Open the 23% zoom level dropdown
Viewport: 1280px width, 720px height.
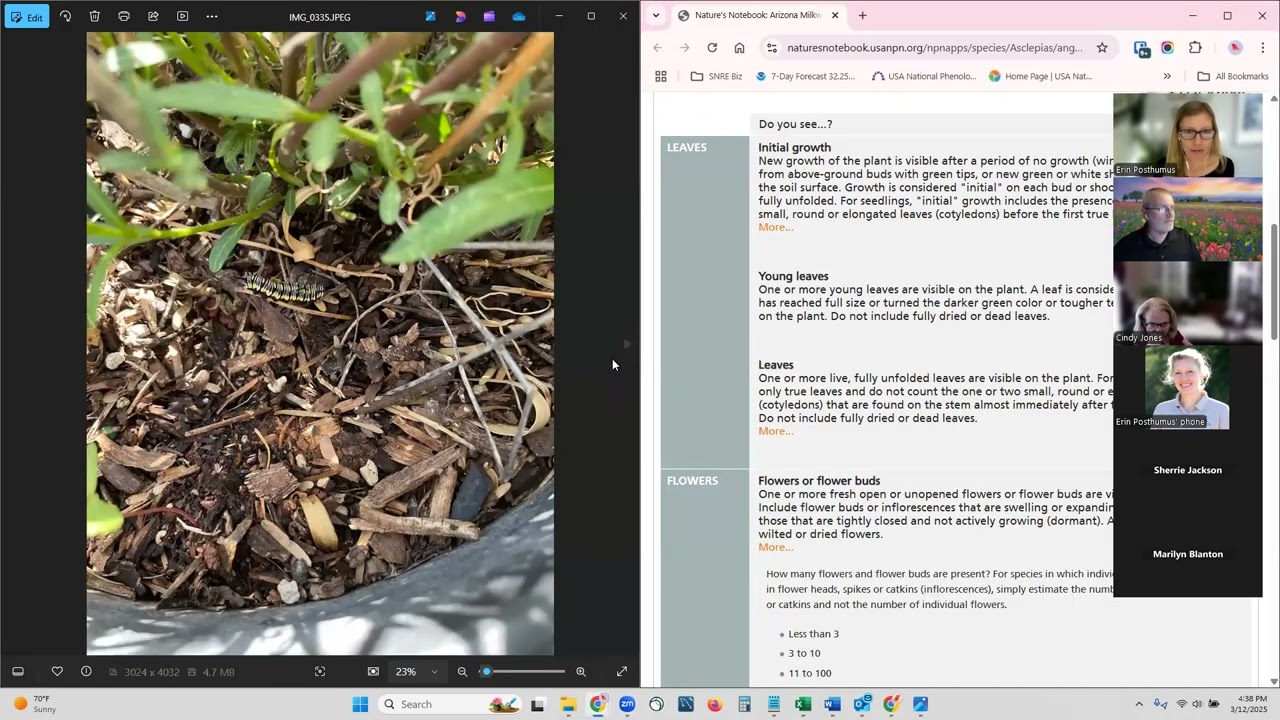tap(418, 672)
